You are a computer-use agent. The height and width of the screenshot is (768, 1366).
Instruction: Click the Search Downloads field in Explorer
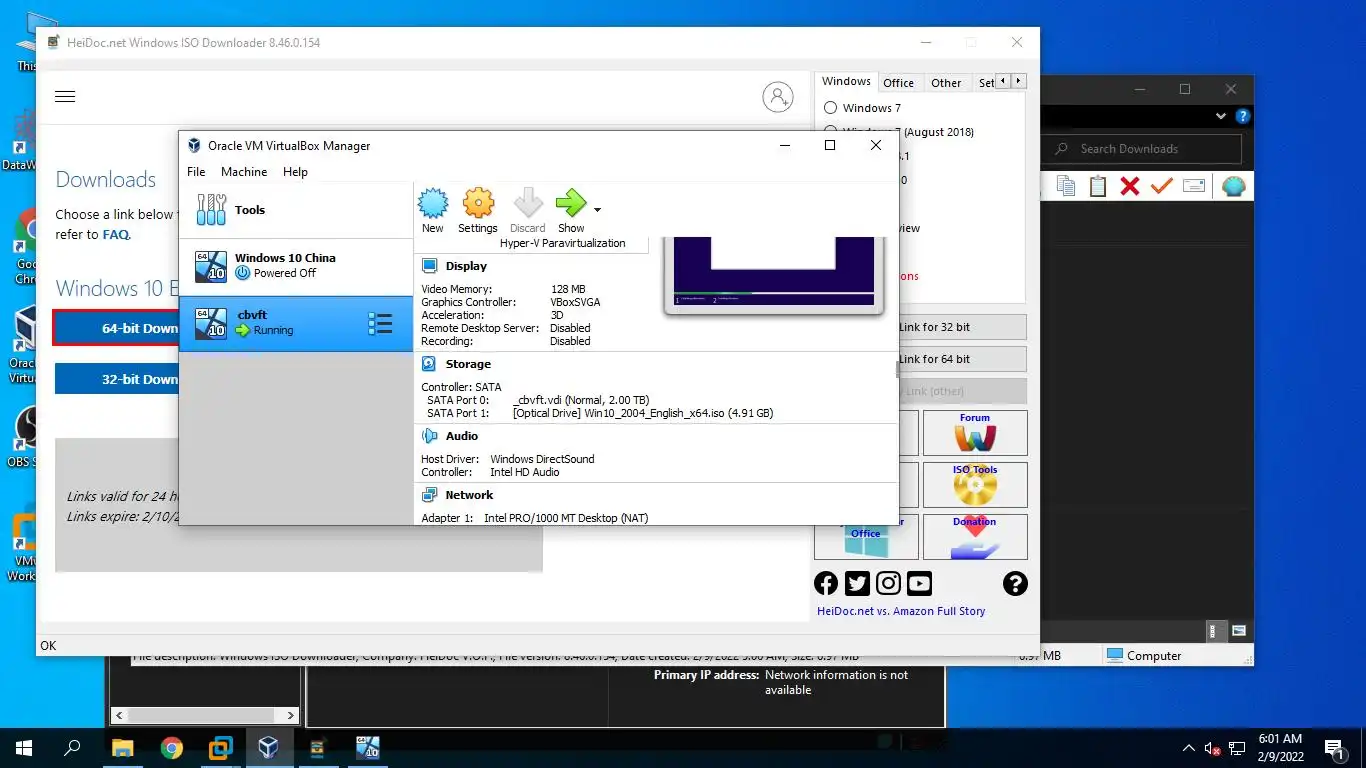click(x=1142, y=149)
